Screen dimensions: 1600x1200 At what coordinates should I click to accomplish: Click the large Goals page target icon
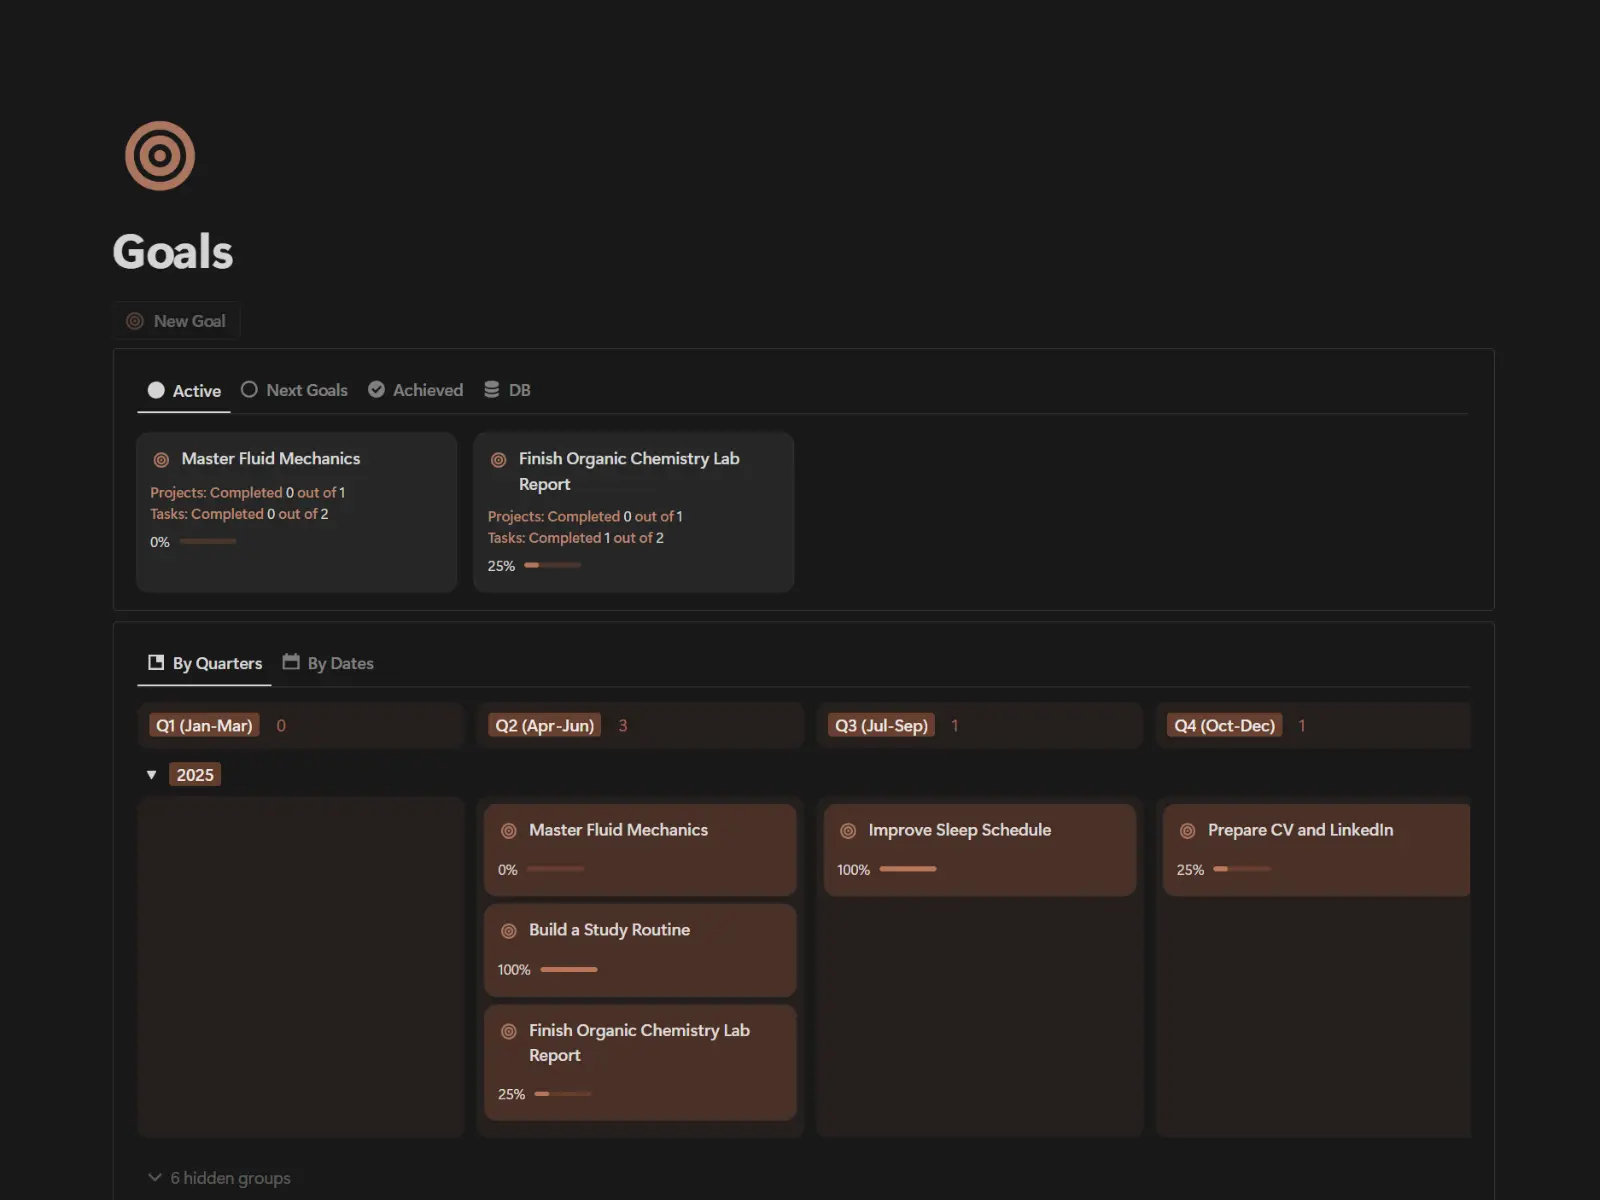(159, 156)
